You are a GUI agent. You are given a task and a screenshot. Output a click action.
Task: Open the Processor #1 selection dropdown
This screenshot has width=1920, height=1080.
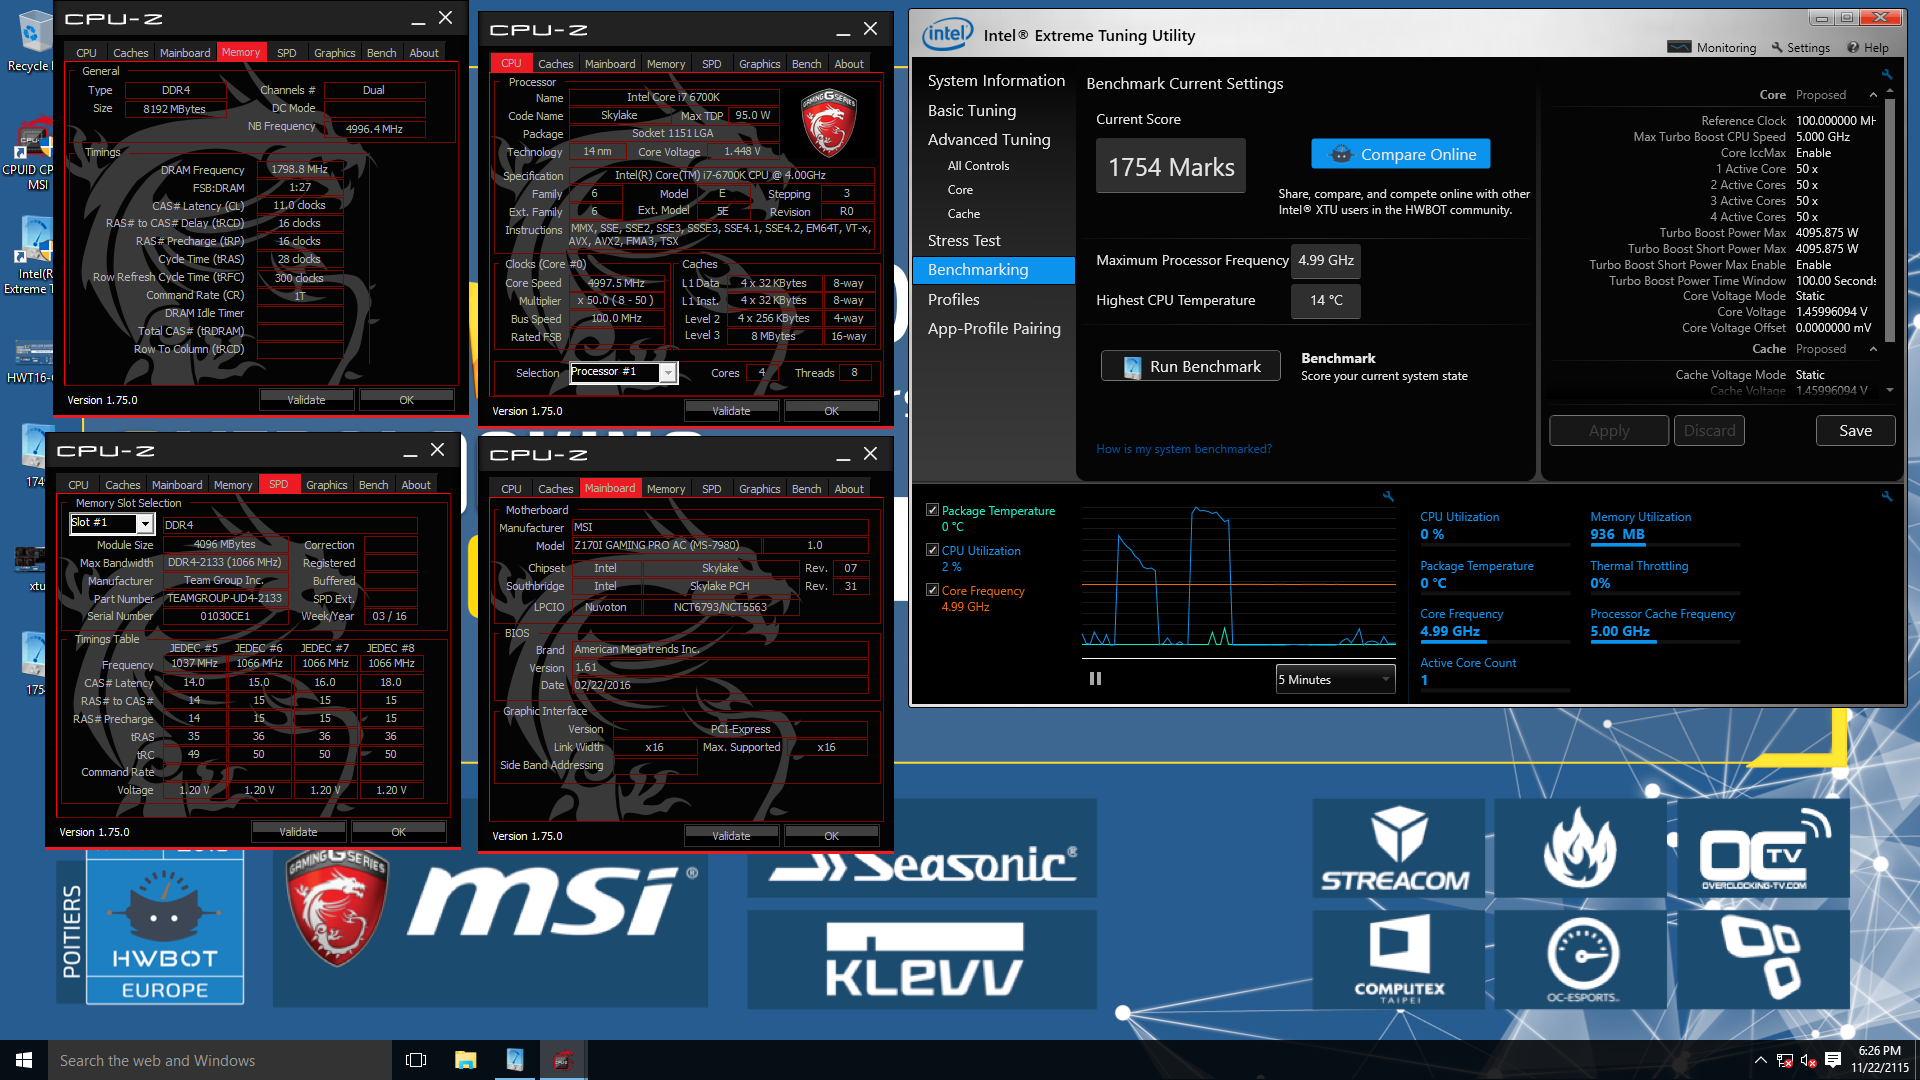(x=668, y=373)
